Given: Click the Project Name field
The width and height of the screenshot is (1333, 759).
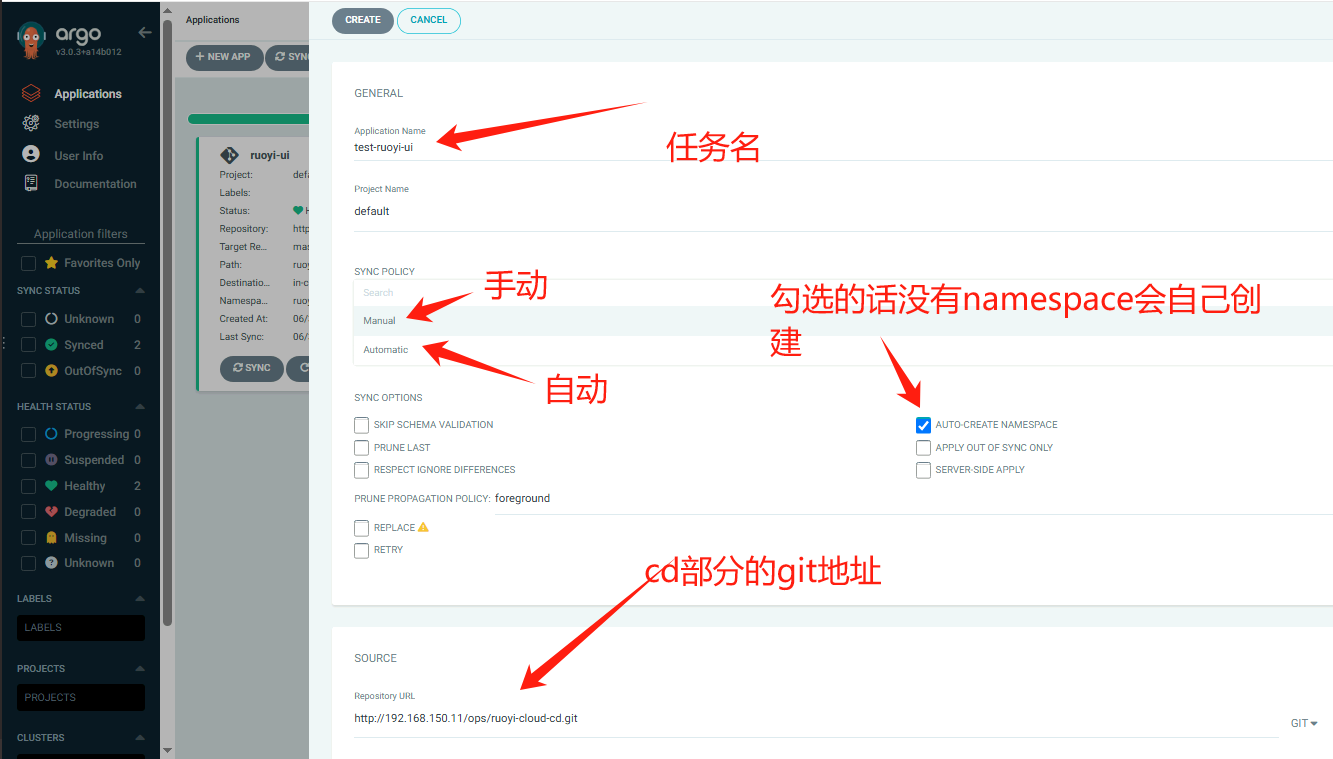Looking at the screenshot, I should point(843,211).
